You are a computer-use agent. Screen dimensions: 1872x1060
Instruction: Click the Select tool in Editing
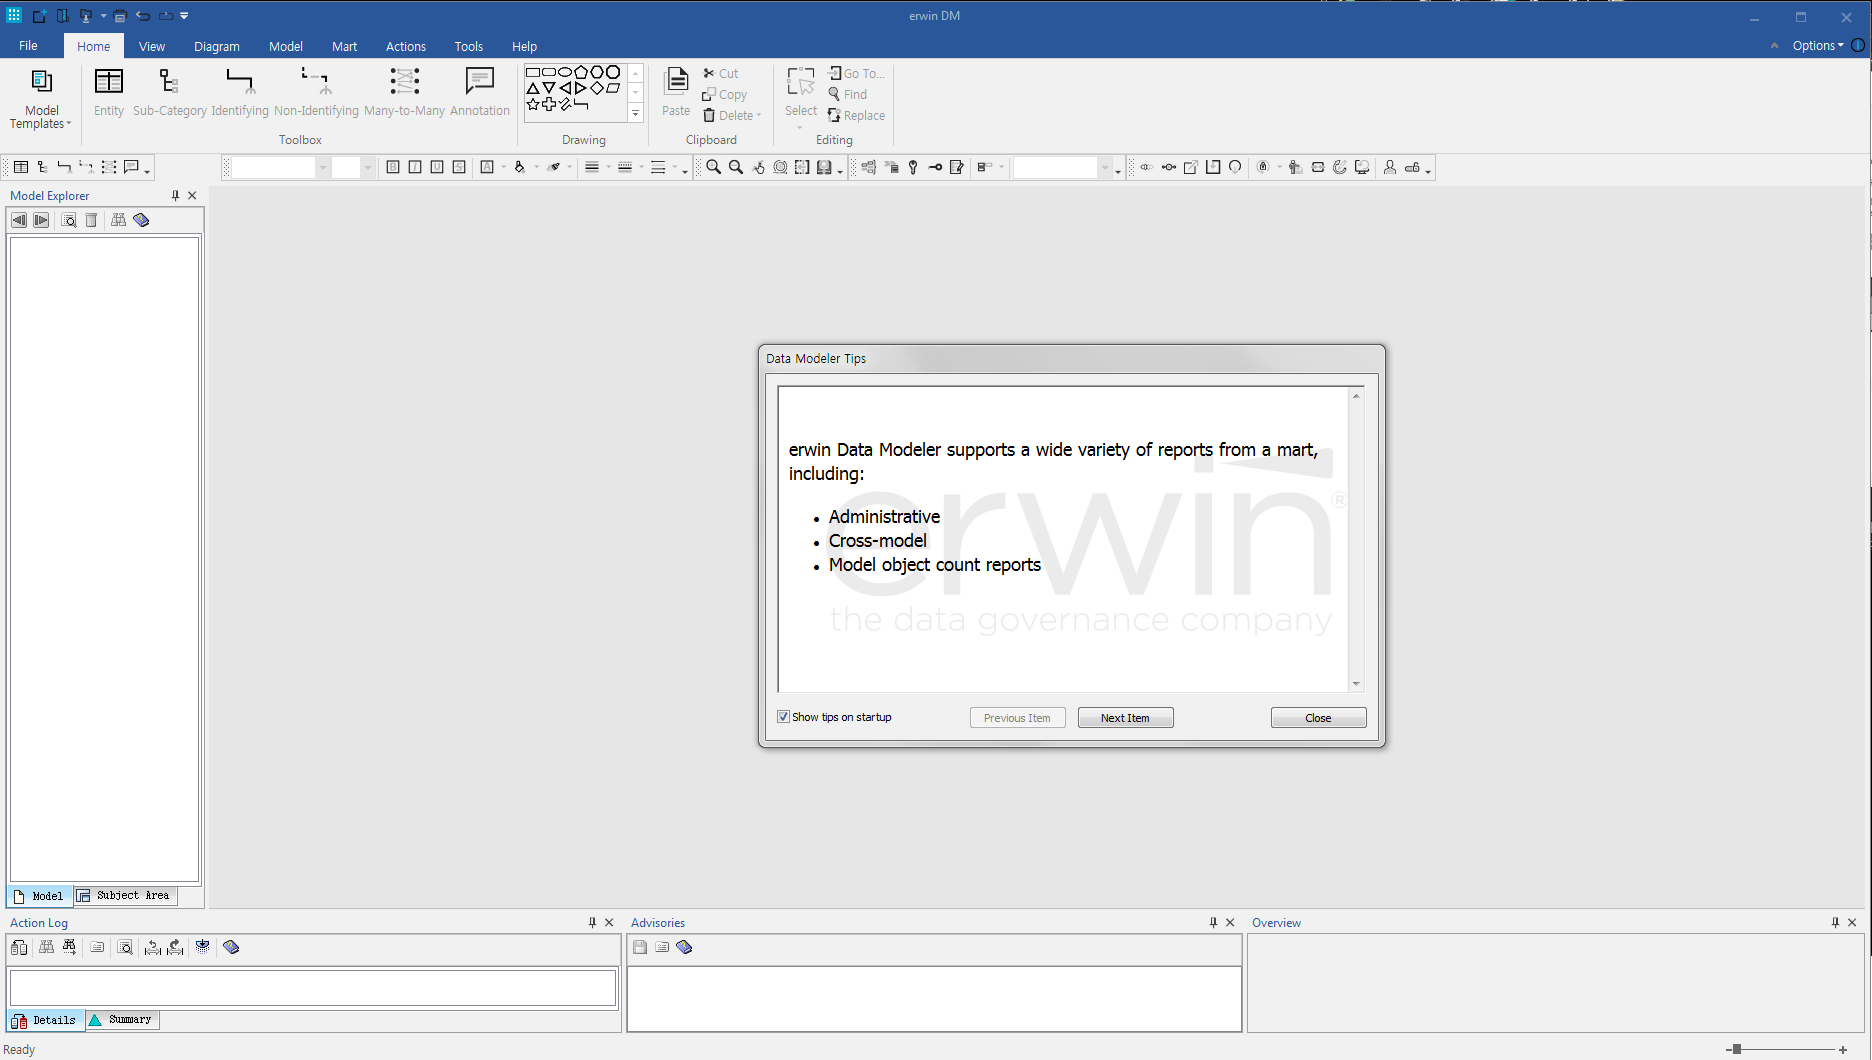coord(801,96)
